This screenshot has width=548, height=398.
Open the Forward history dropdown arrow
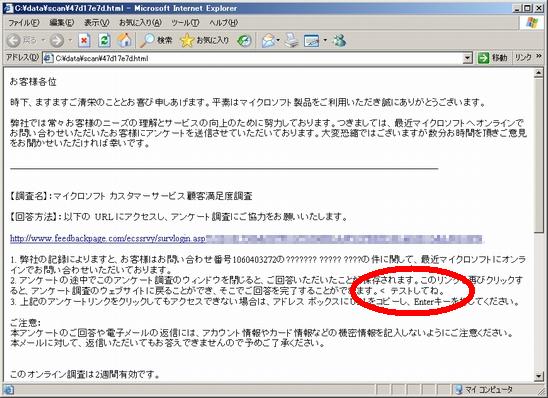click(x=70, y=41)
